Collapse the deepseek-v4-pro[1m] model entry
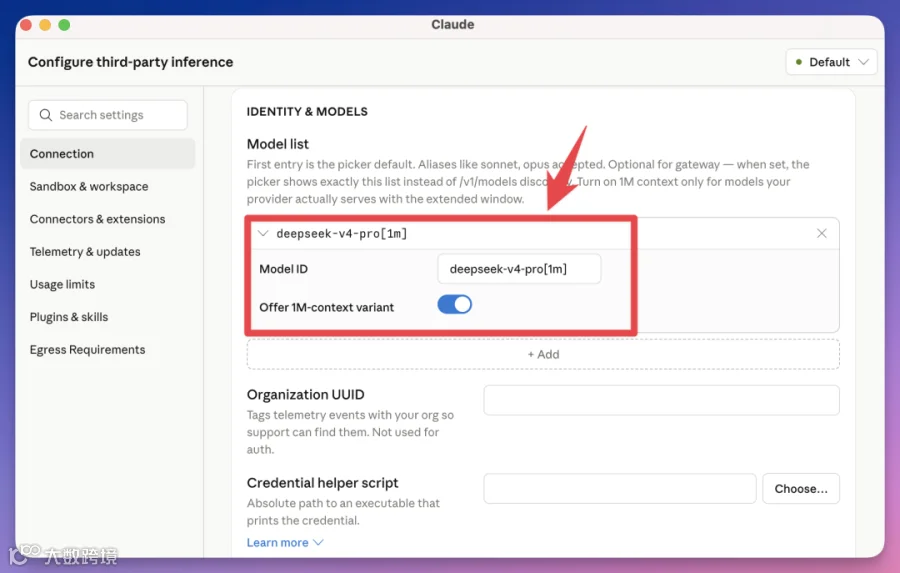 pos(263,233)
